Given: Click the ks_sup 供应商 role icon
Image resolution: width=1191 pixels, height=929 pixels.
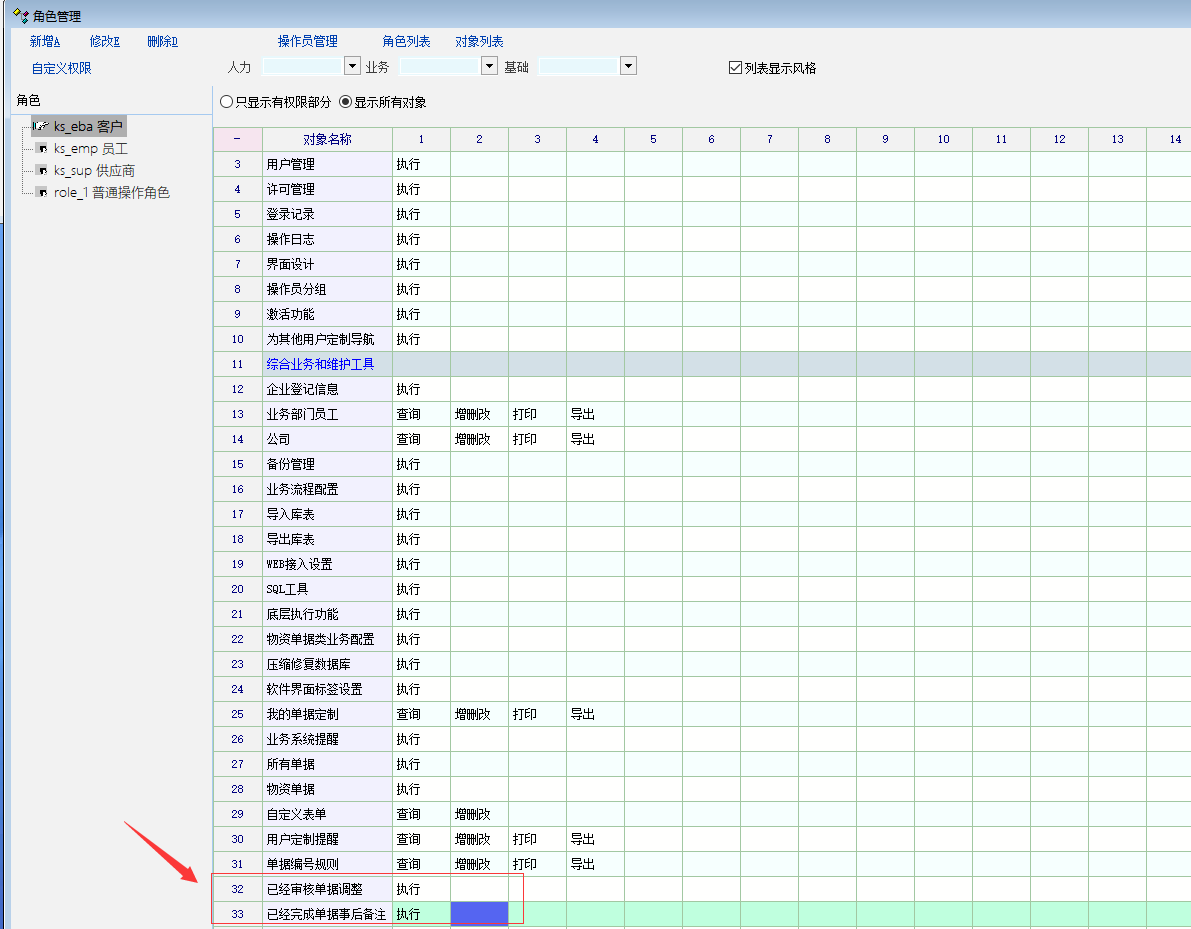Looking at the screenshot, I should coord(42,171).
